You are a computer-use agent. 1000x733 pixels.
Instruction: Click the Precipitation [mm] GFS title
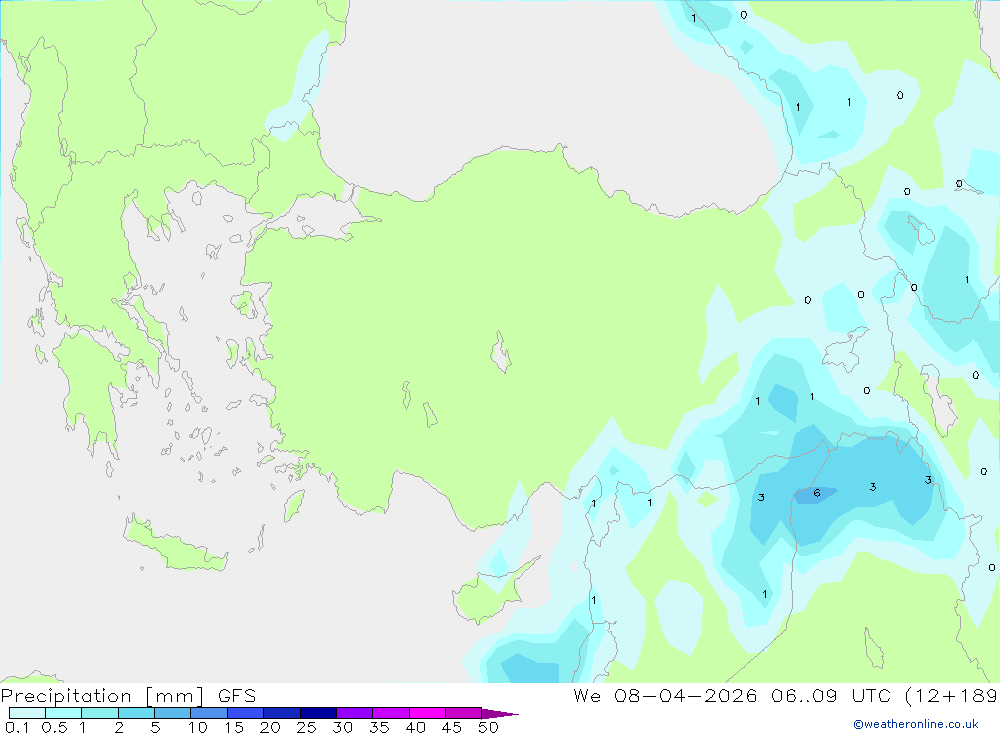pos(128,696)
